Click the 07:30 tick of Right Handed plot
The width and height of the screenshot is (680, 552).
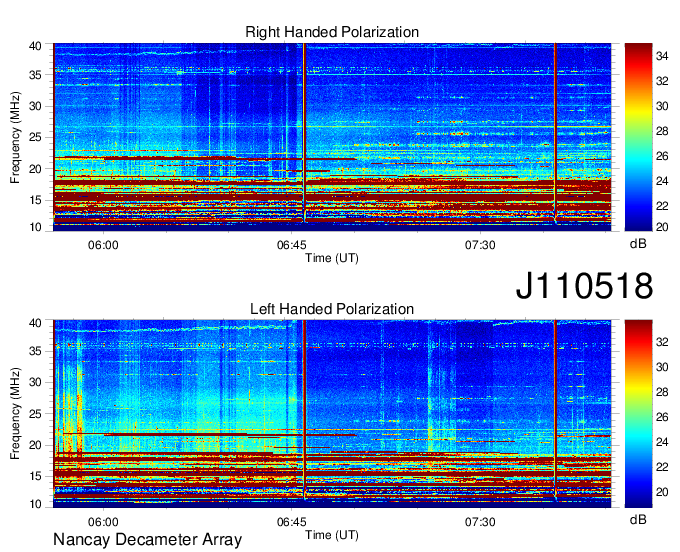point(480,245)
